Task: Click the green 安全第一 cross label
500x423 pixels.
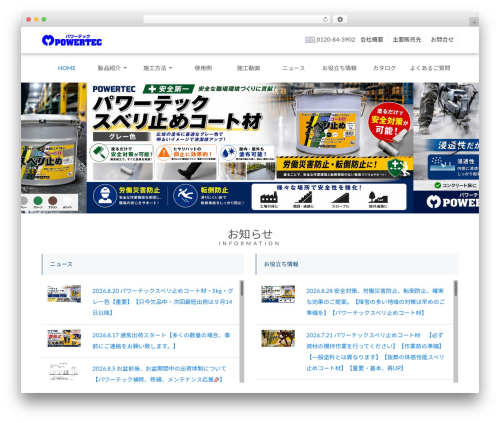Action: (x=168, y=89)
